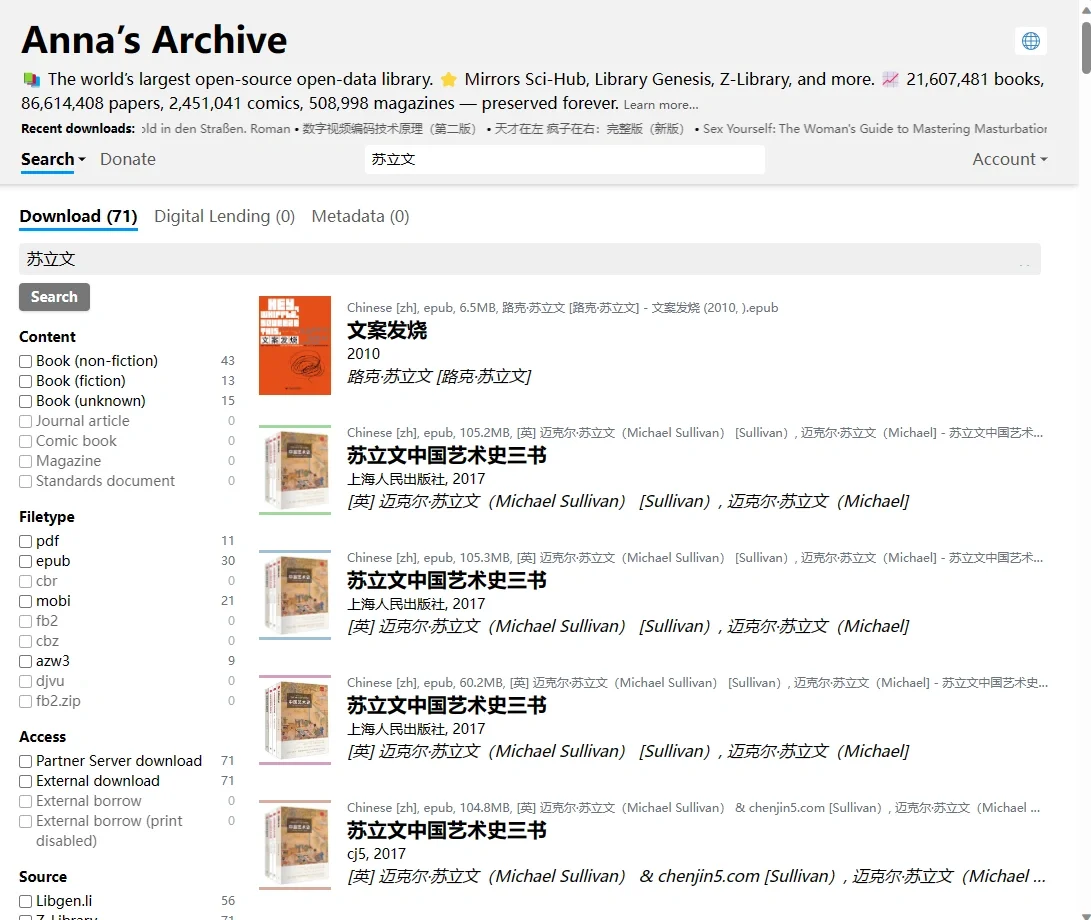Click the author line 路克·苏立文 [路克·苏立文]

[x=439, y=377]
